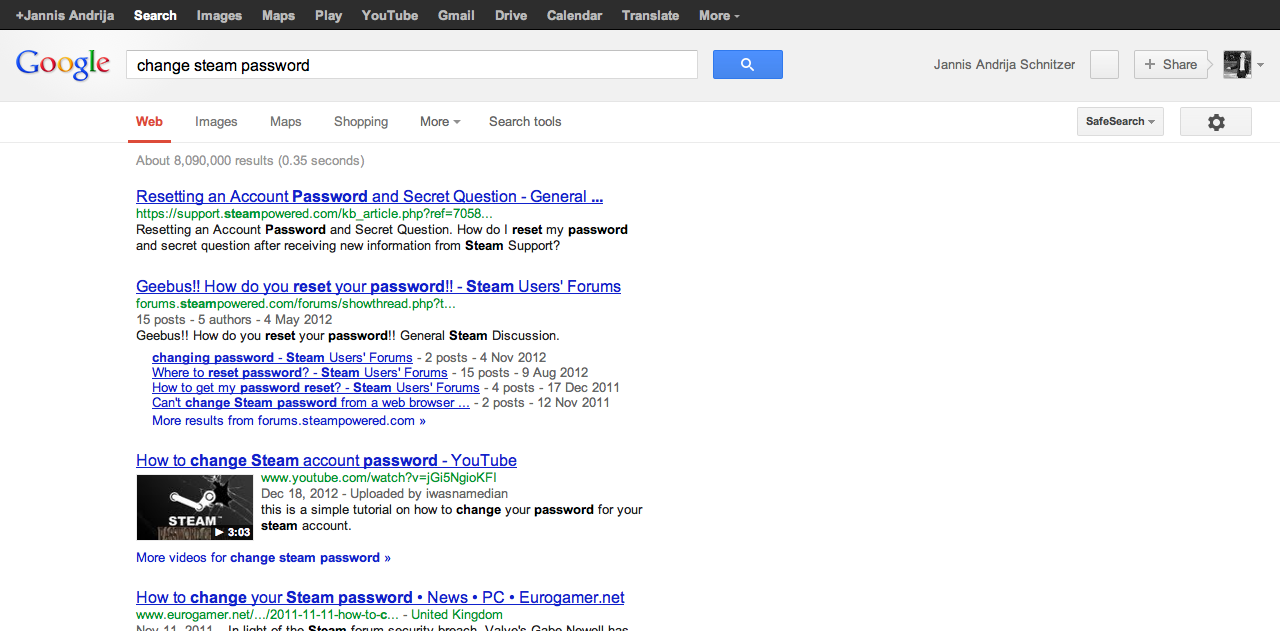Click the support.steampowered.com green URL

314,214
